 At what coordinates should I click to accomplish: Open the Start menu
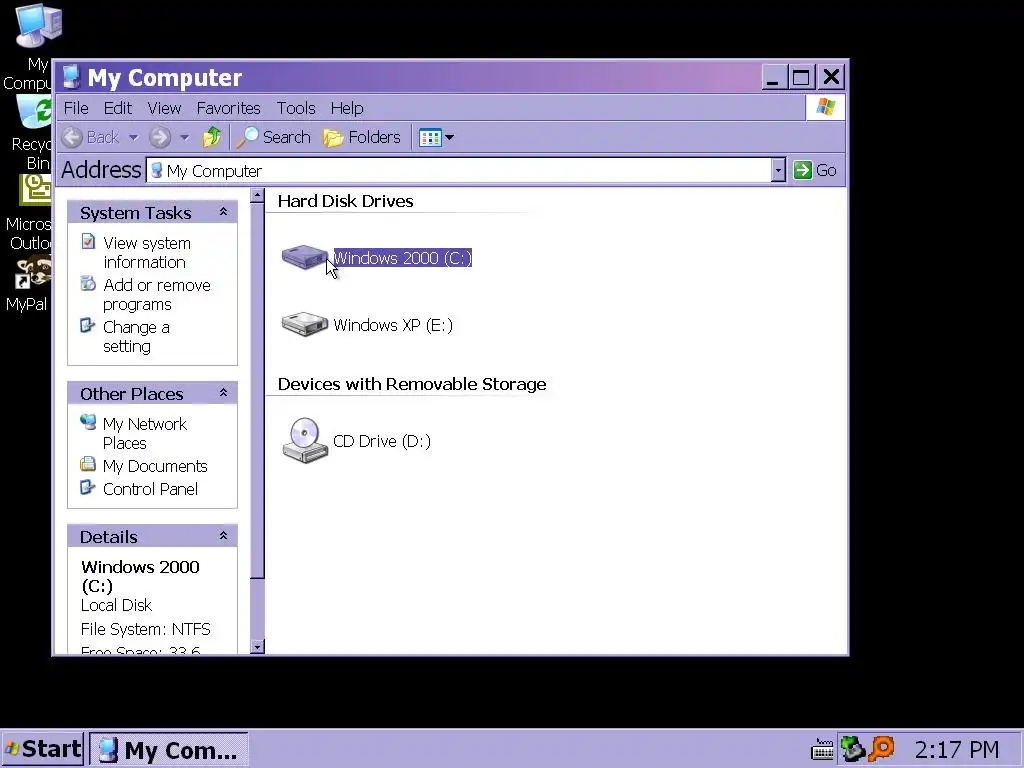click(42, 748)
